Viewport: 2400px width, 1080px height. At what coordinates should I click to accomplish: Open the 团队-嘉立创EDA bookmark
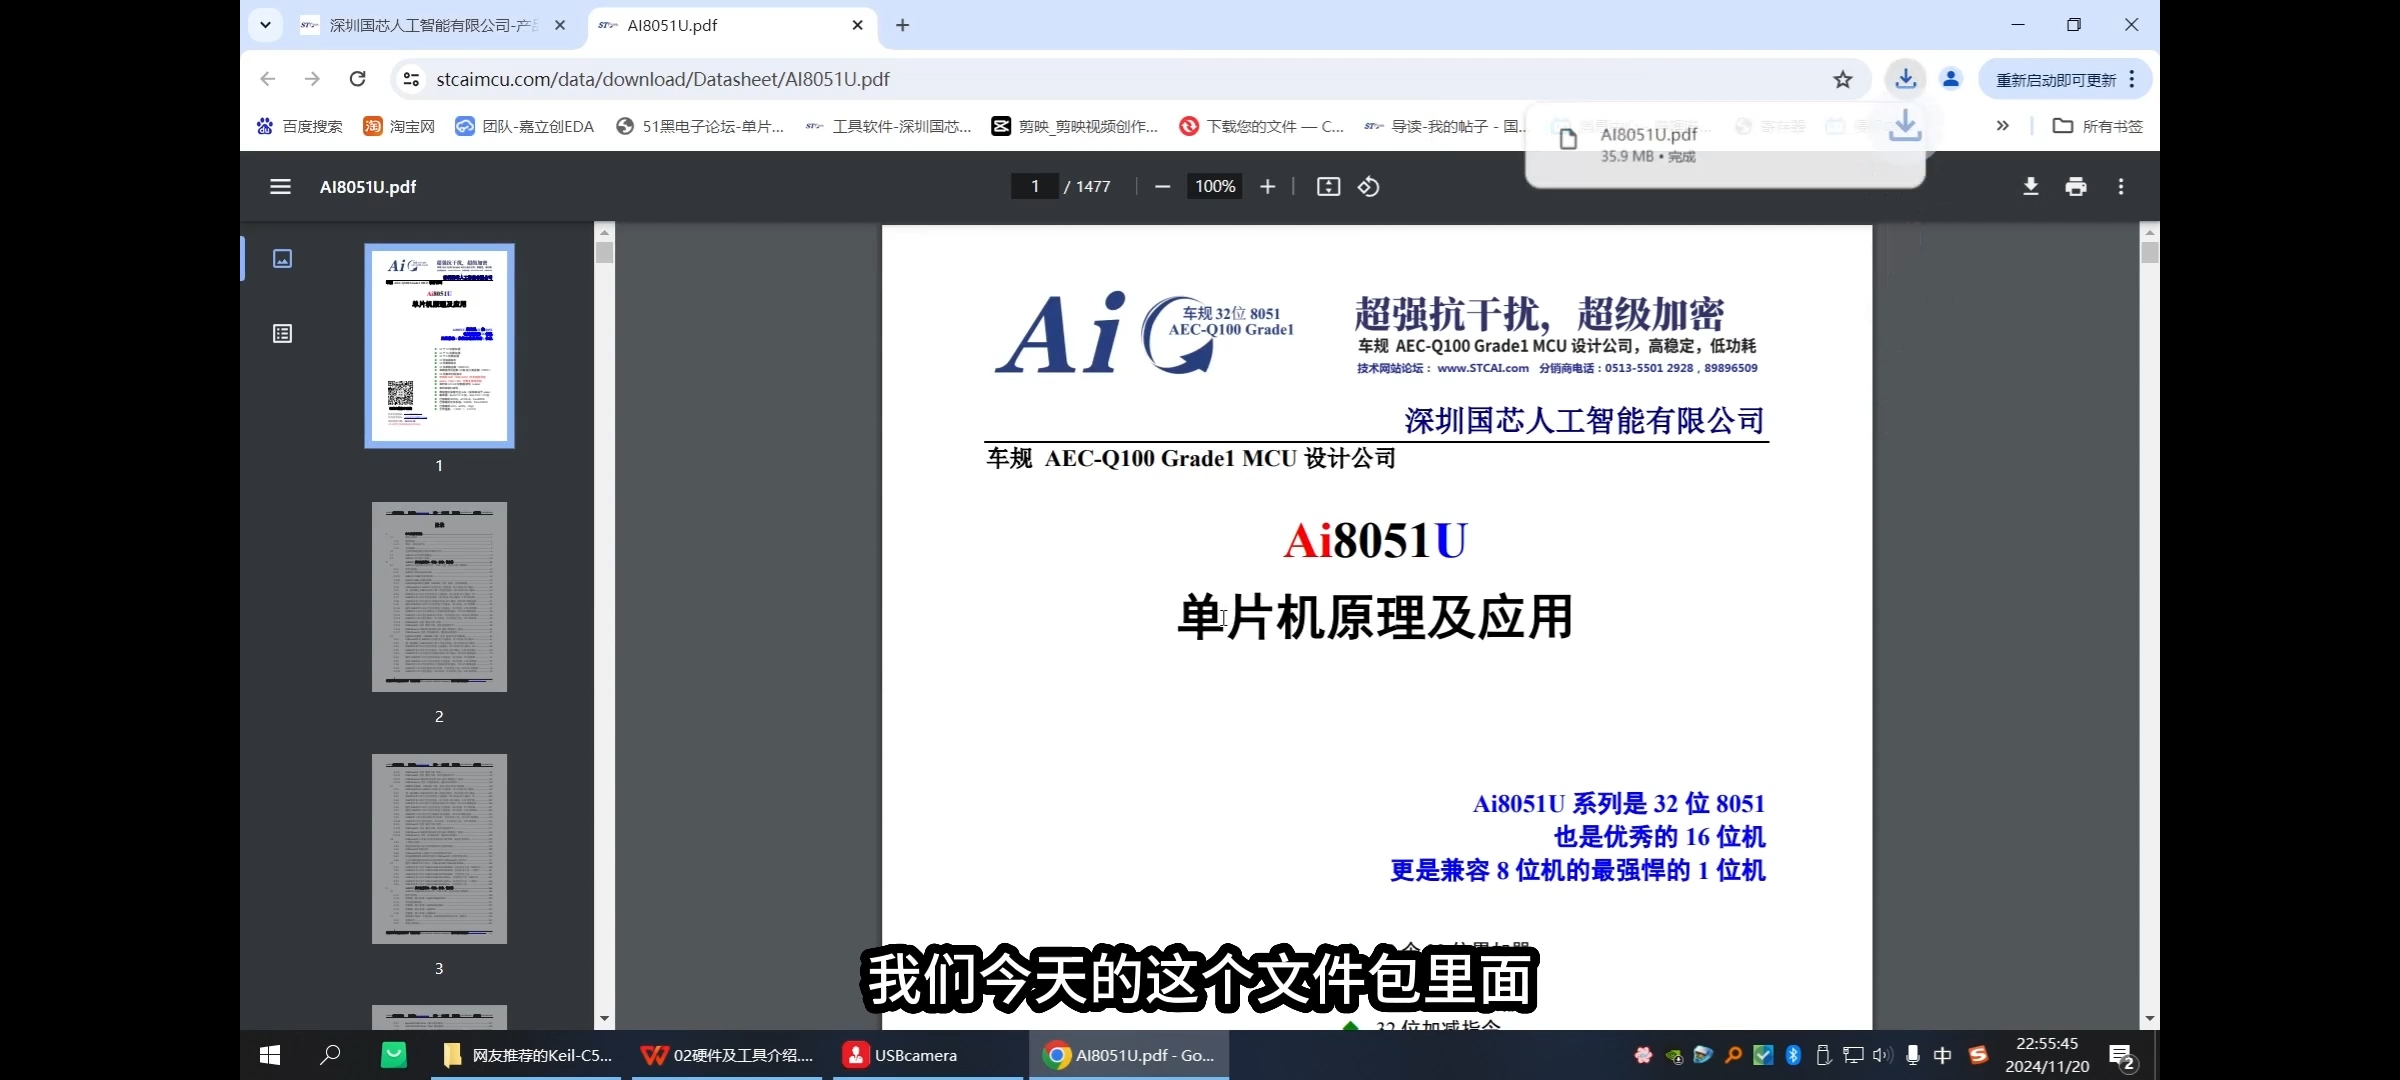[x=526, y=126]
